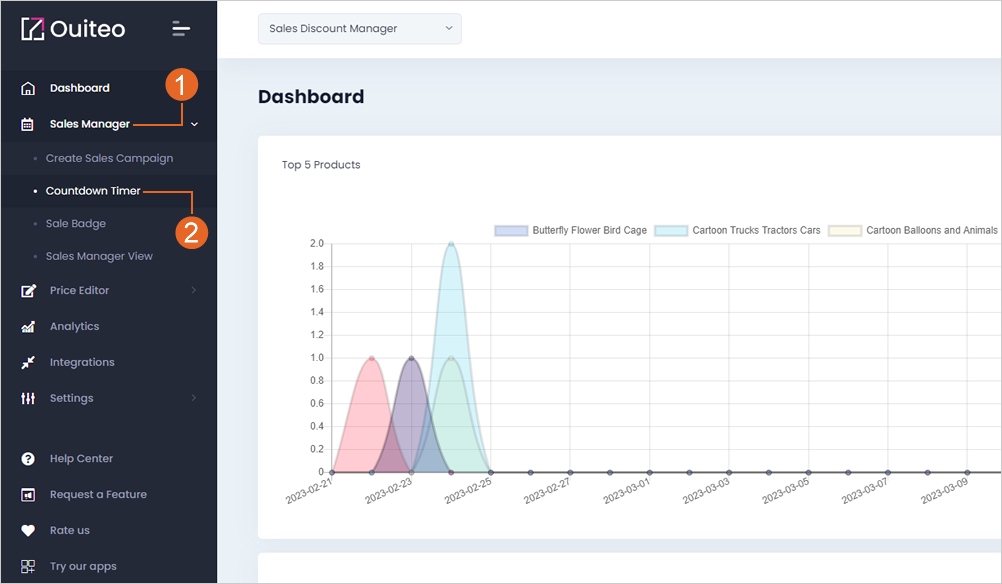Image resolution: width=1002 pixels, height=584 pixels.
Task: Collapse the Sales Manager submenu chevron
Action: pyautogui.click(x=194, y=124)
